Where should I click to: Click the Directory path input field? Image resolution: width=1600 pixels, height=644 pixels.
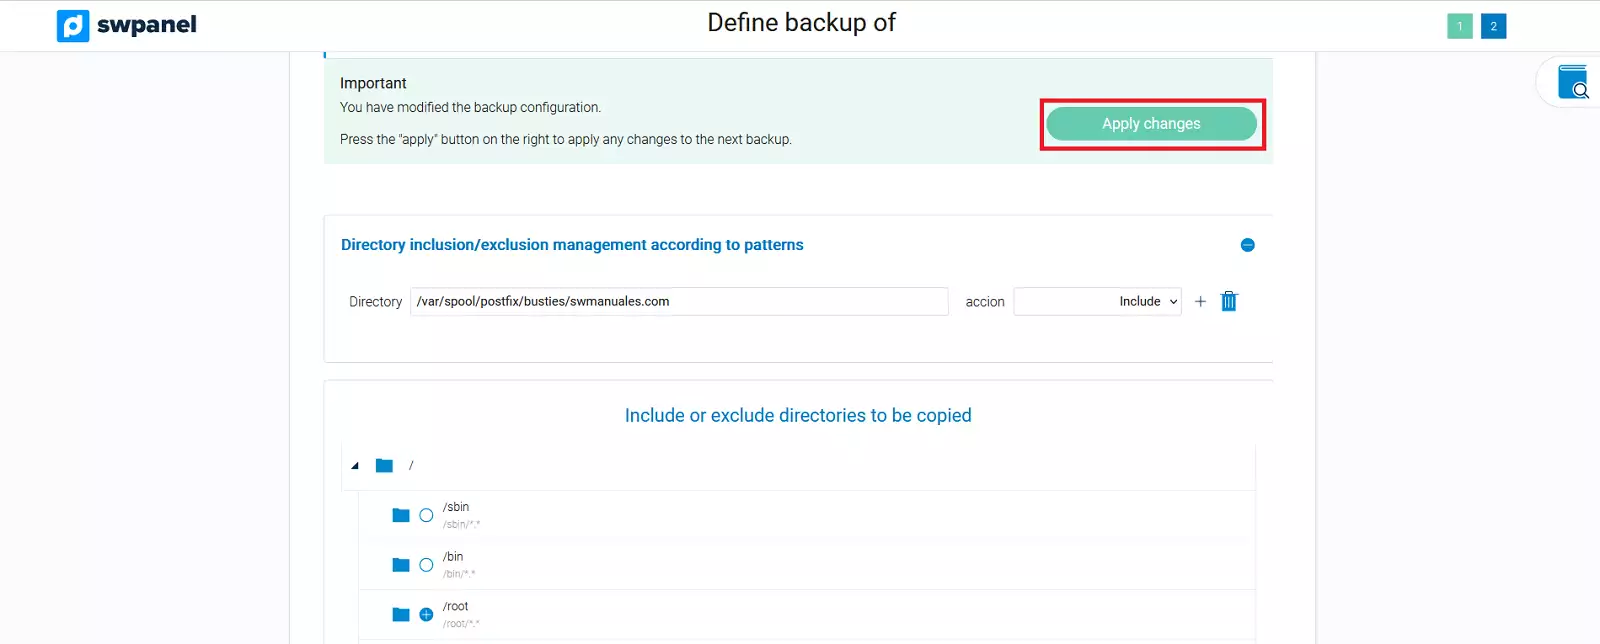point(678,301)
